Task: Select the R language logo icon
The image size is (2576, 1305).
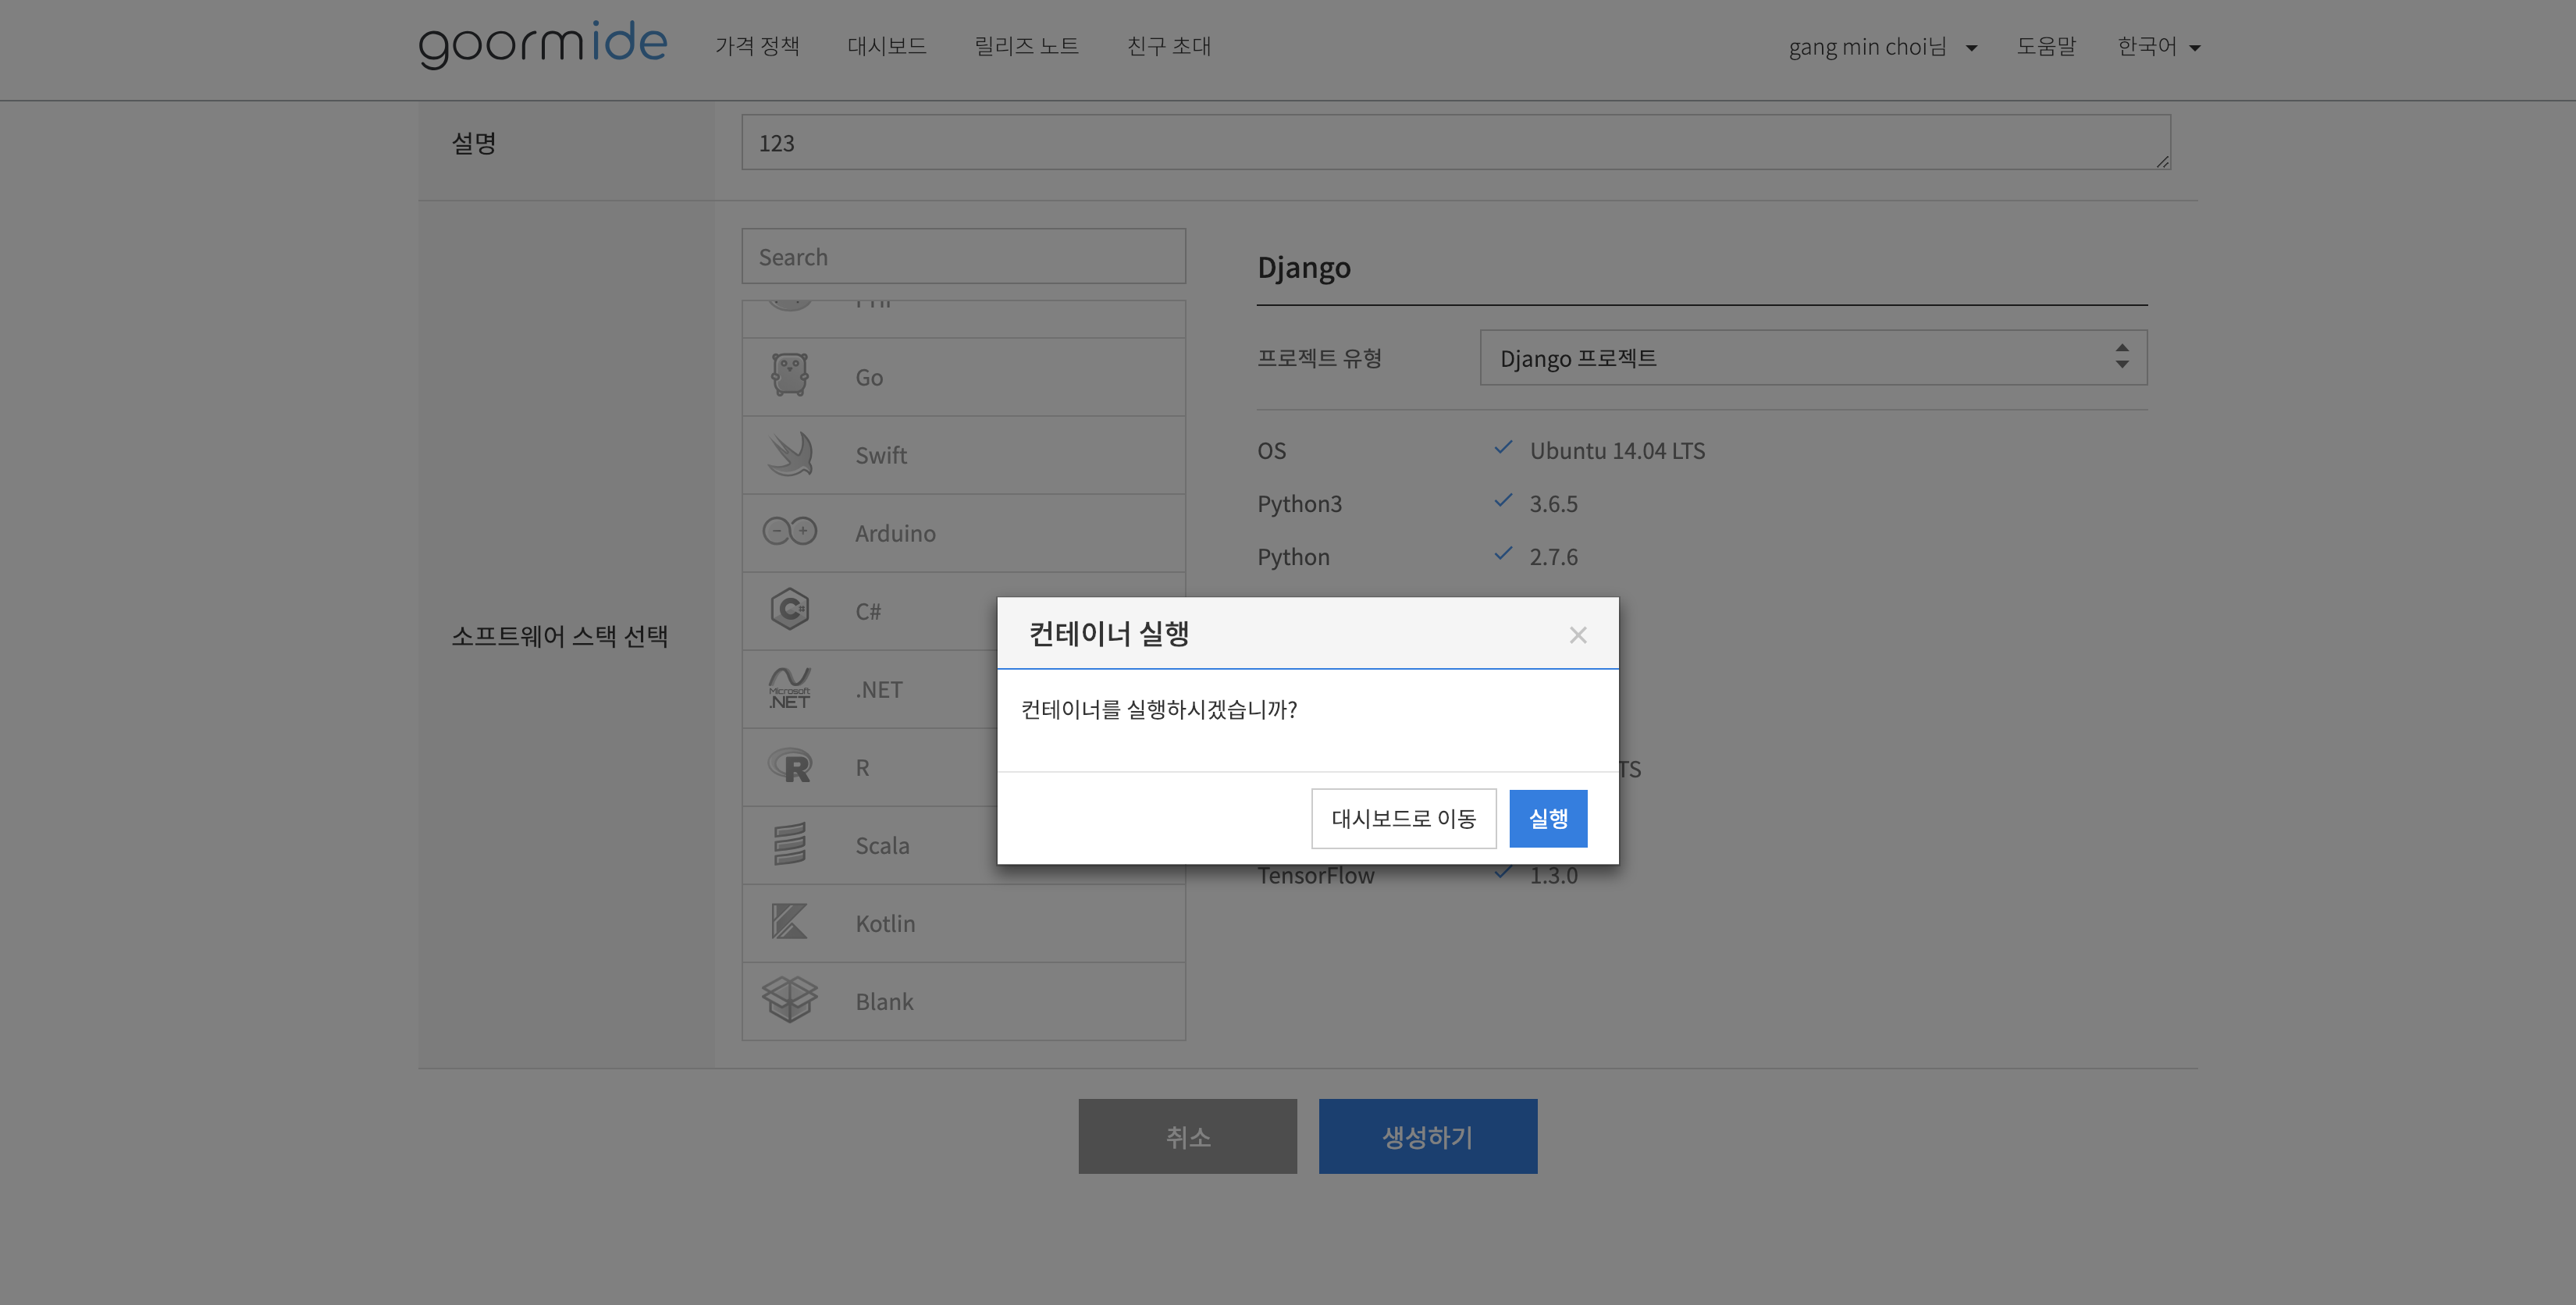Action: pyautogui.click(x=789, y=766)
